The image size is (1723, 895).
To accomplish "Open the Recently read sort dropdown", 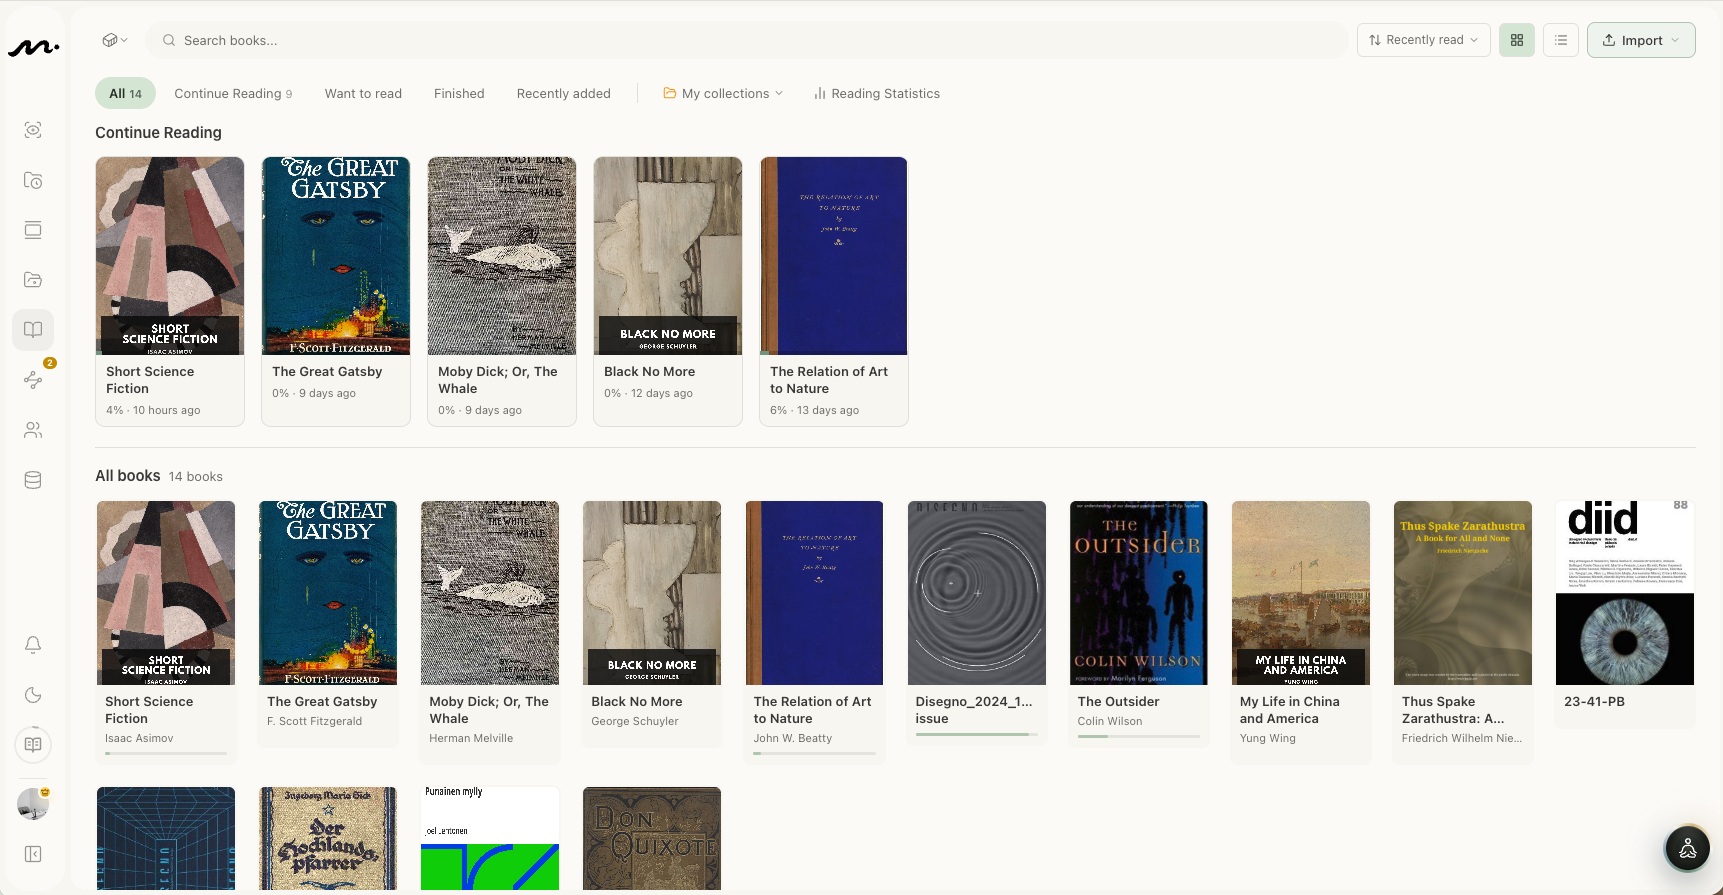I will 1424,40.
